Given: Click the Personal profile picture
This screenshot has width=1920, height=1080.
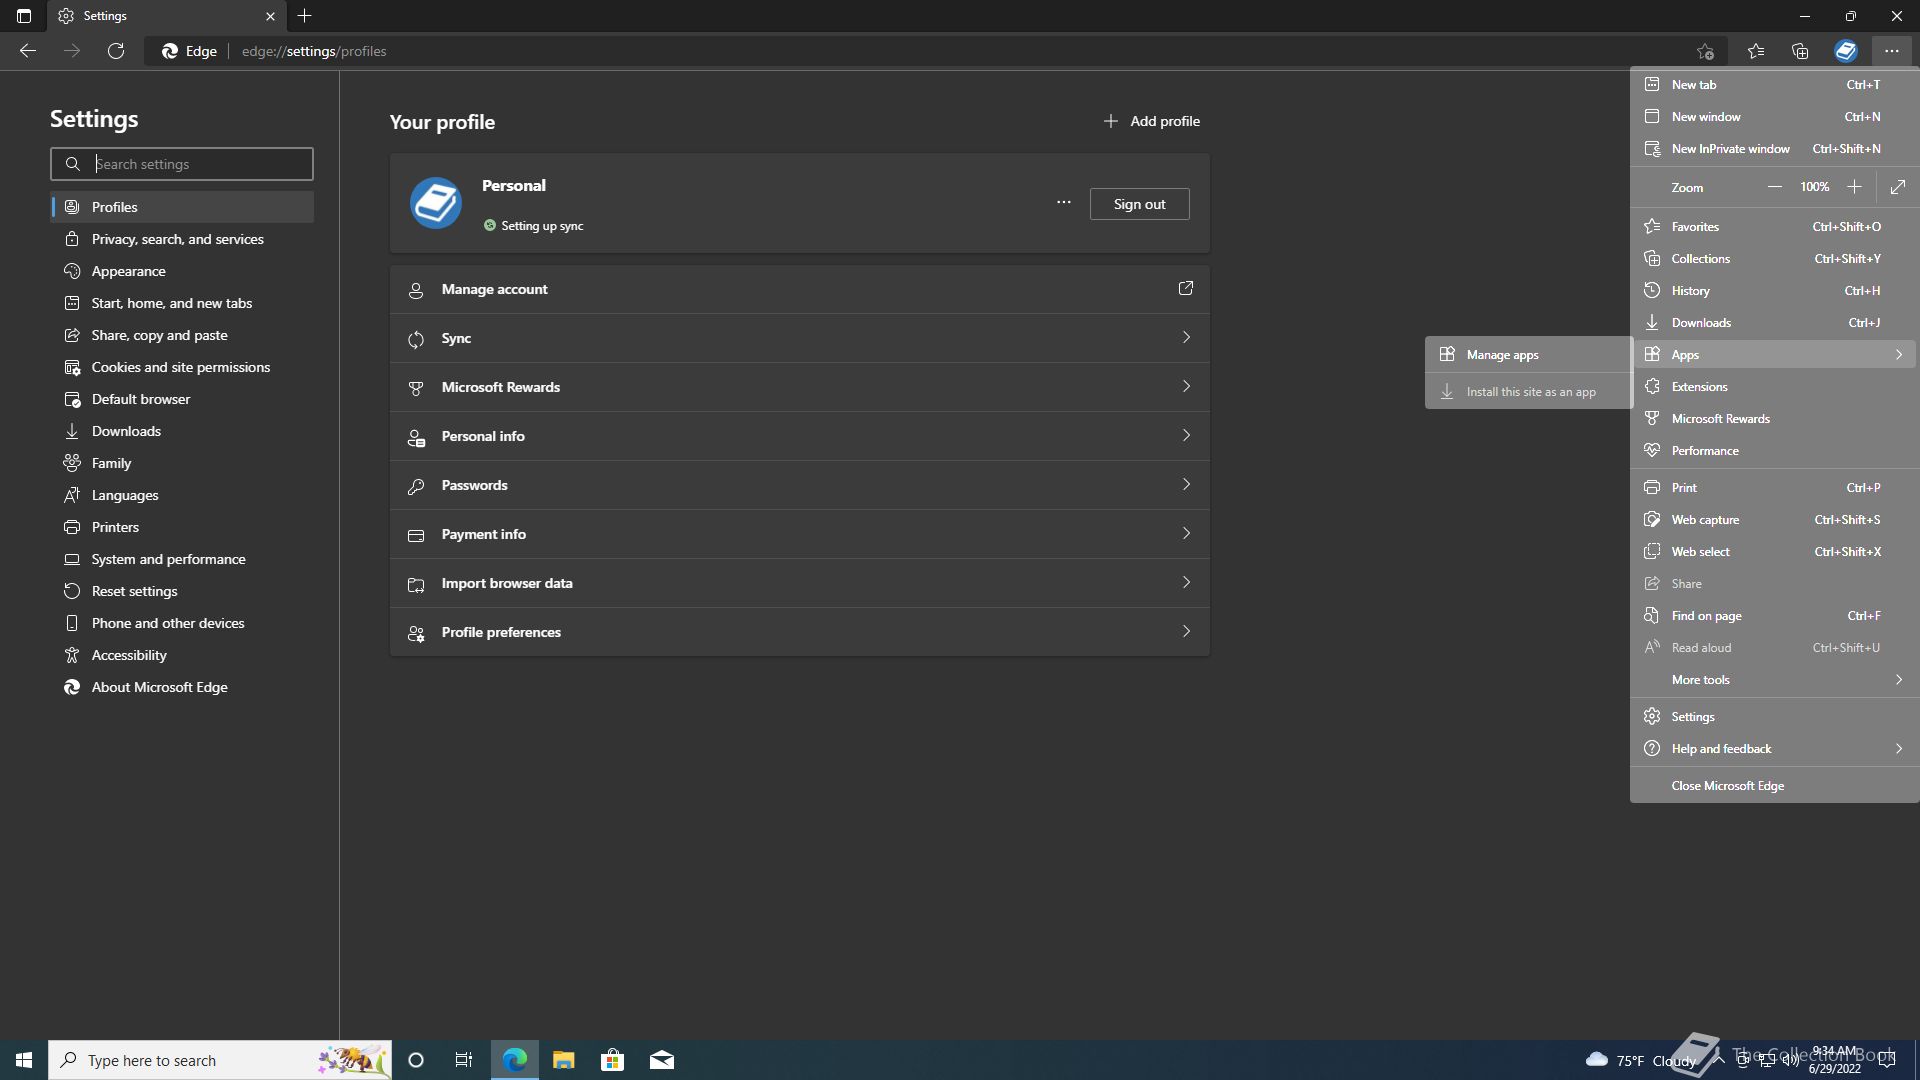Looking at the screenshot, I should [436, 203].
